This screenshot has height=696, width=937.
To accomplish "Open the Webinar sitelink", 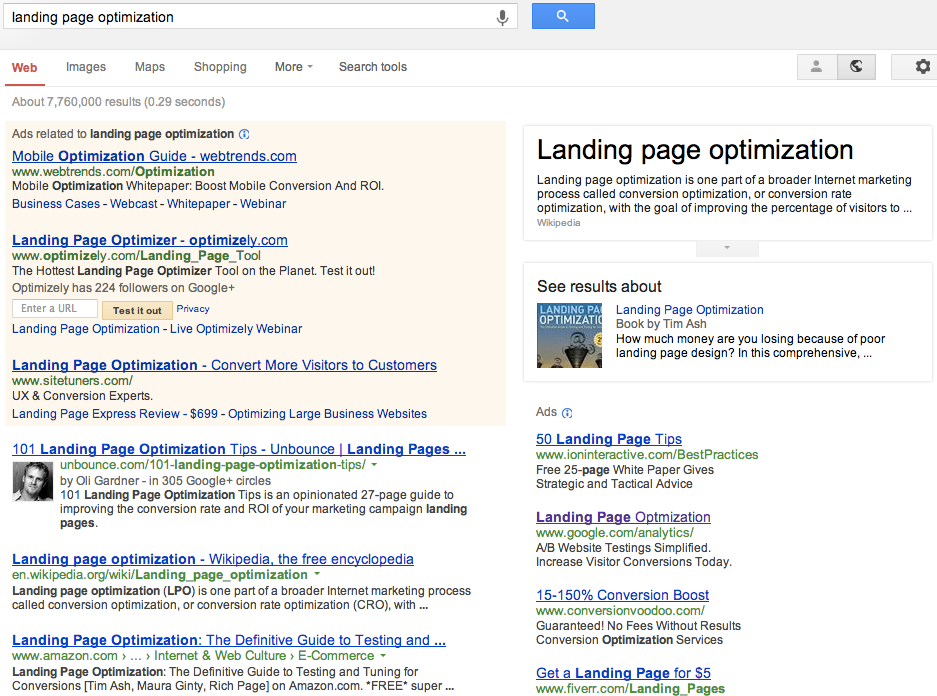I will point(263,204).
